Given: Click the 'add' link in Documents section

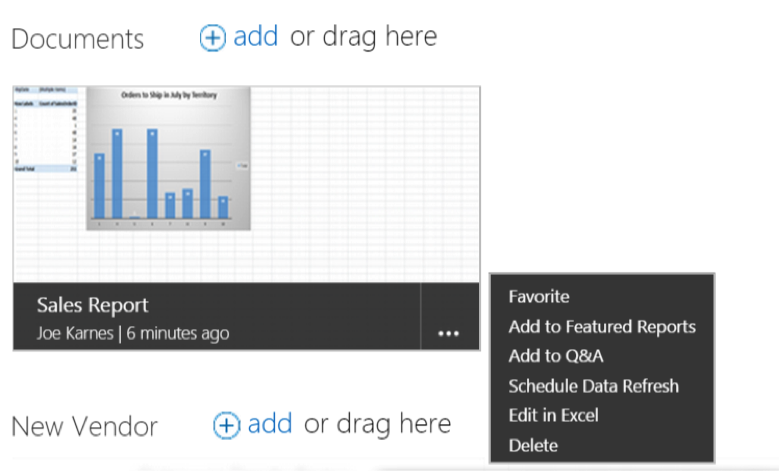Looking at the screenshot, I should coord(255,37).
